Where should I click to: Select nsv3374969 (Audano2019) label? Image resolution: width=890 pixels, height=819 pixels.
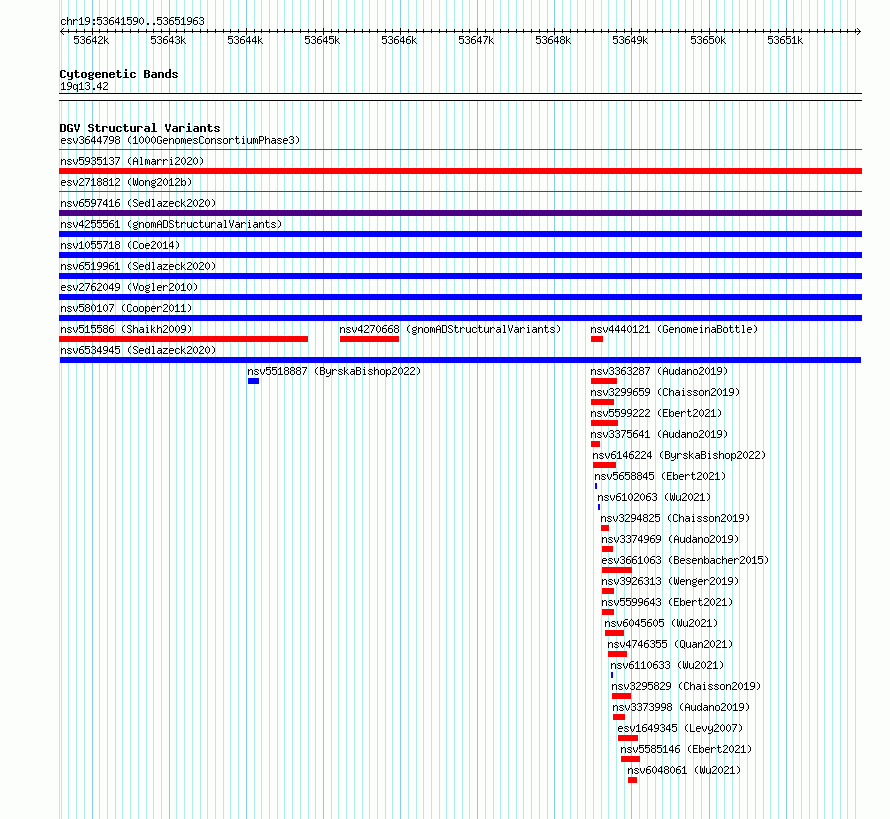point(670,539)
